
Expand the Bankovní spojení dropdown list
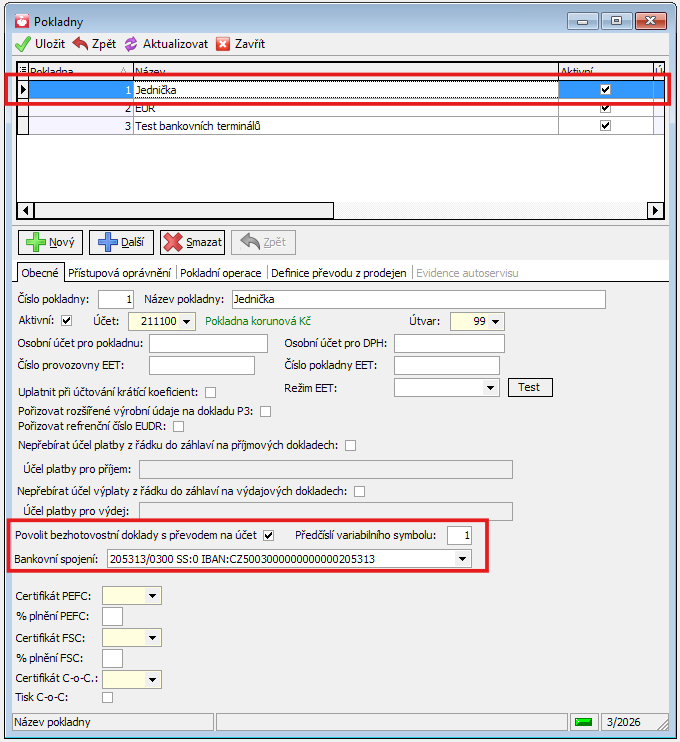462,559
